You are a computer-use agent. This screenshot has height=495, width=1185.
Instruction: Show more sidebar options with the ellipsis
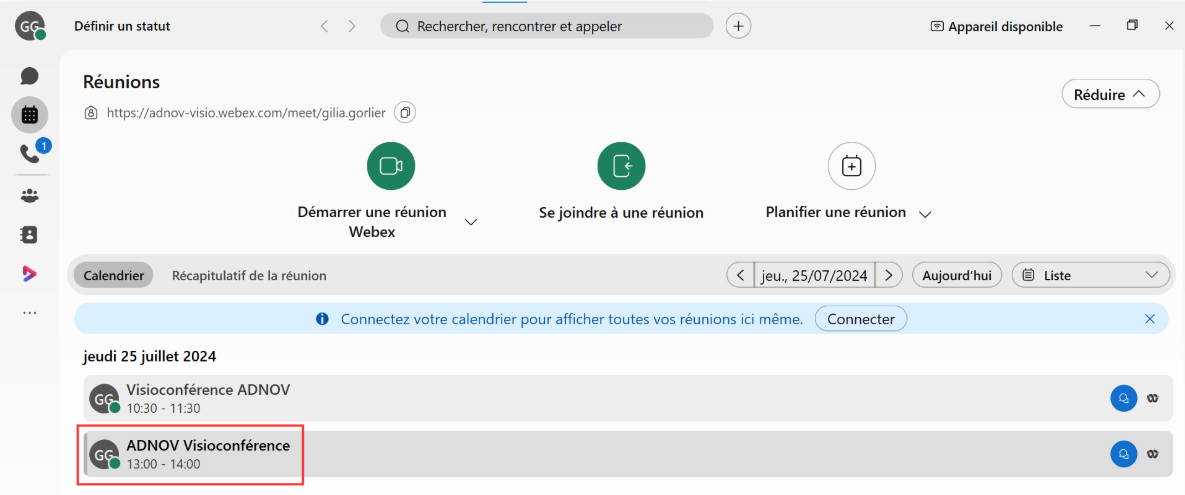tap(29, 312)
